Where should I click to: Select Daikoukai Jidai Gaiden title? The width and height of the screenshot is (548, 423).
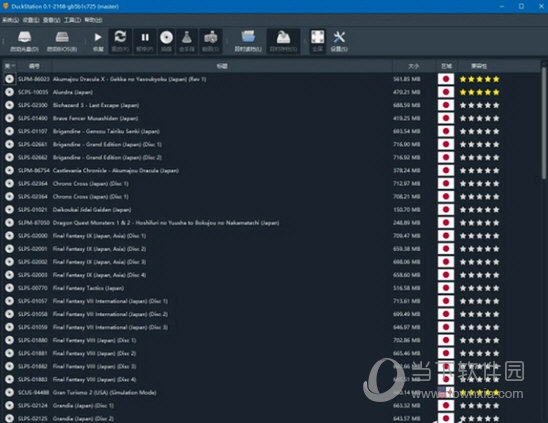(x=92, y=209)
